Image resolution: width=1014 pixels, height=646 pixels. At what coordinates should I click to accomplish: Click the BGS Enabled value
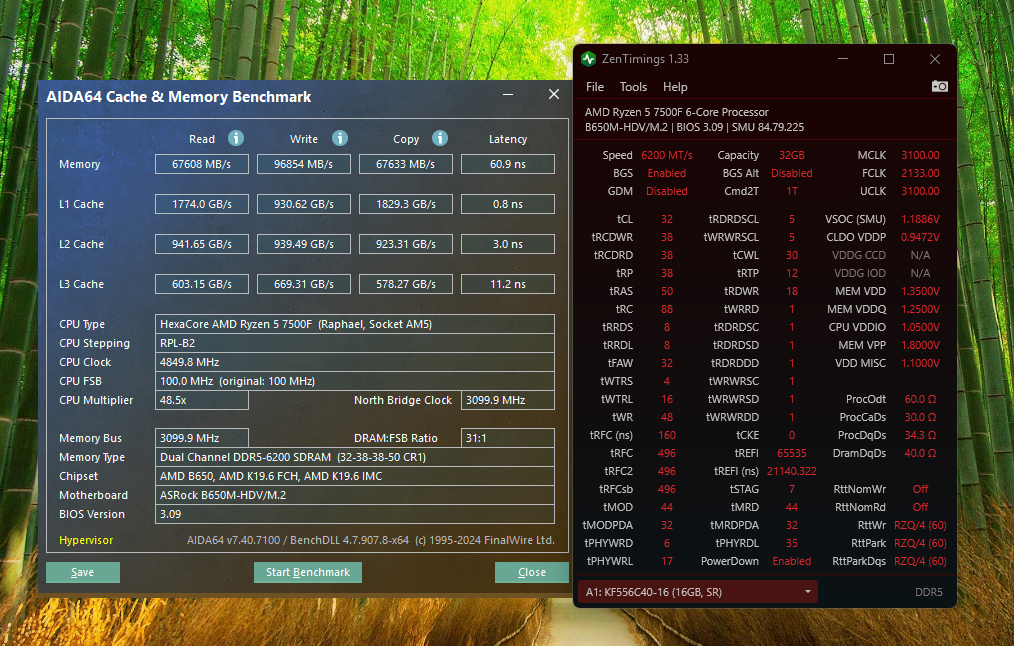coord(667,173)
